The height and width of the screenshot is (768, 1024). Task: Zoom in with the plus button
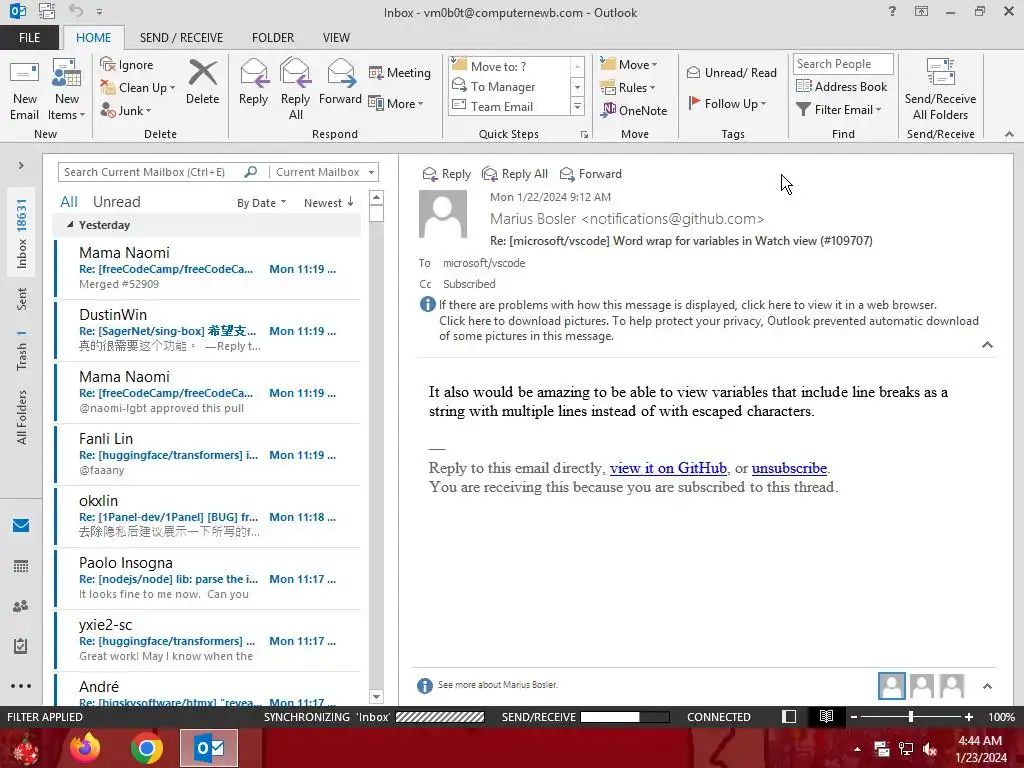[x=969, y=717]
